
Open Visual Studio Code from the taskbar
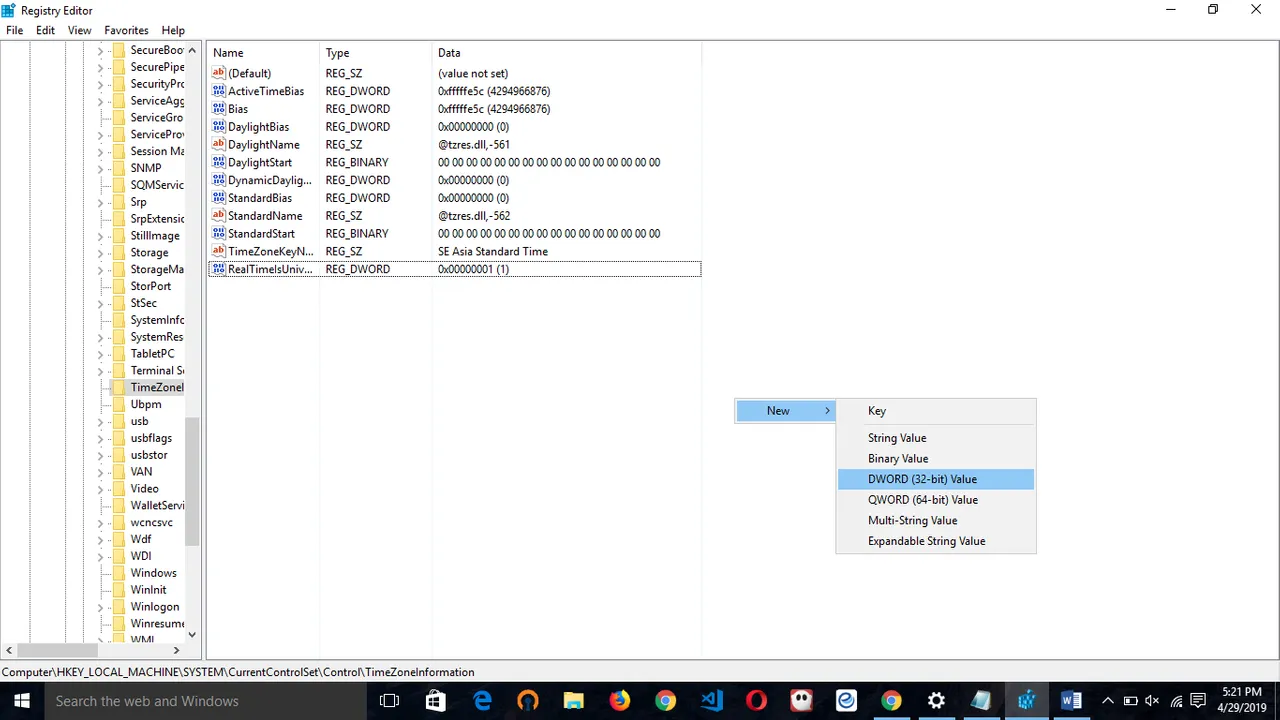coord(711,701)
